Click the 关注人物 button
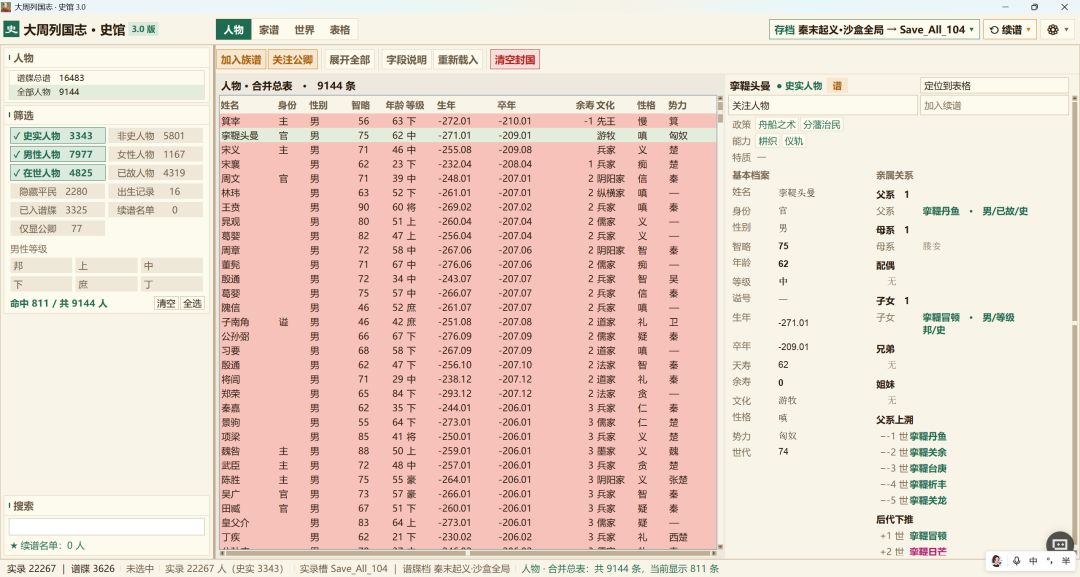This screenshot has width=1080, height=577. coord(822,105)
